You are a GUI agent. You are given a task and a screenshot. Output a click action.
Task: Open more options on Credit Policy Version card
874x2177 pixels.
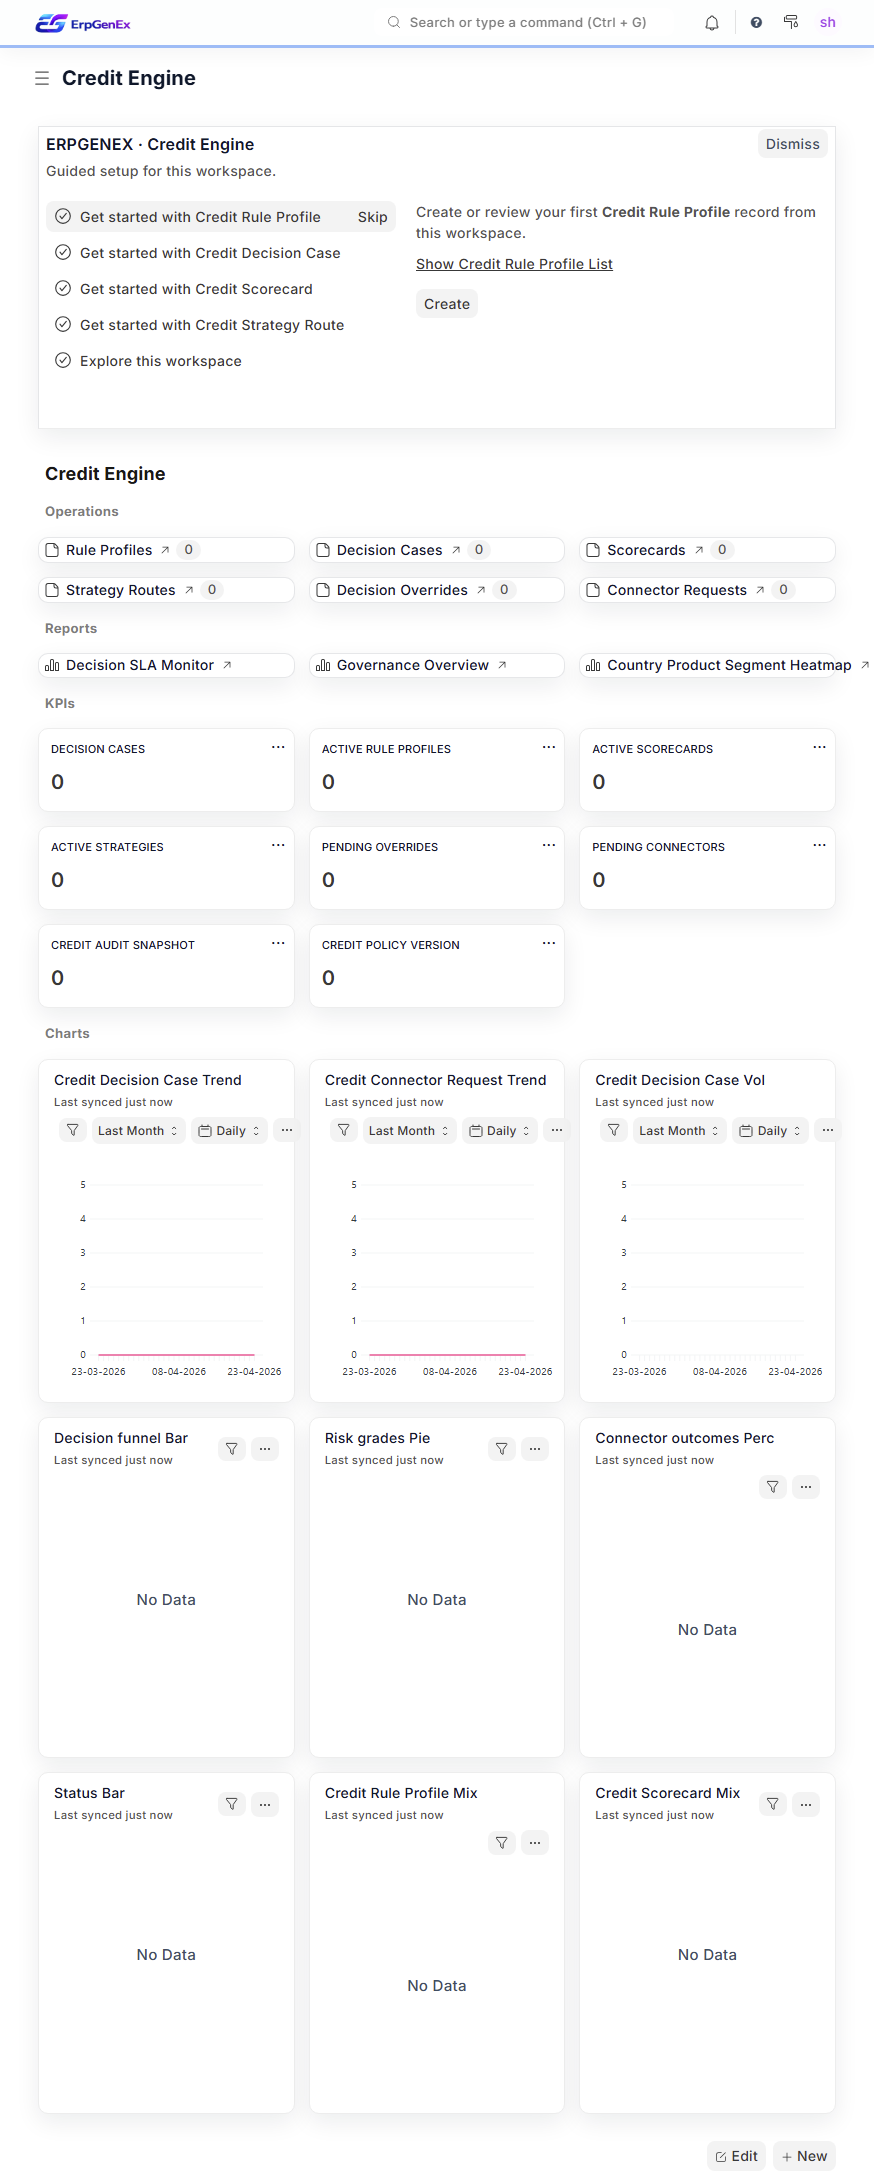[549, 943]
